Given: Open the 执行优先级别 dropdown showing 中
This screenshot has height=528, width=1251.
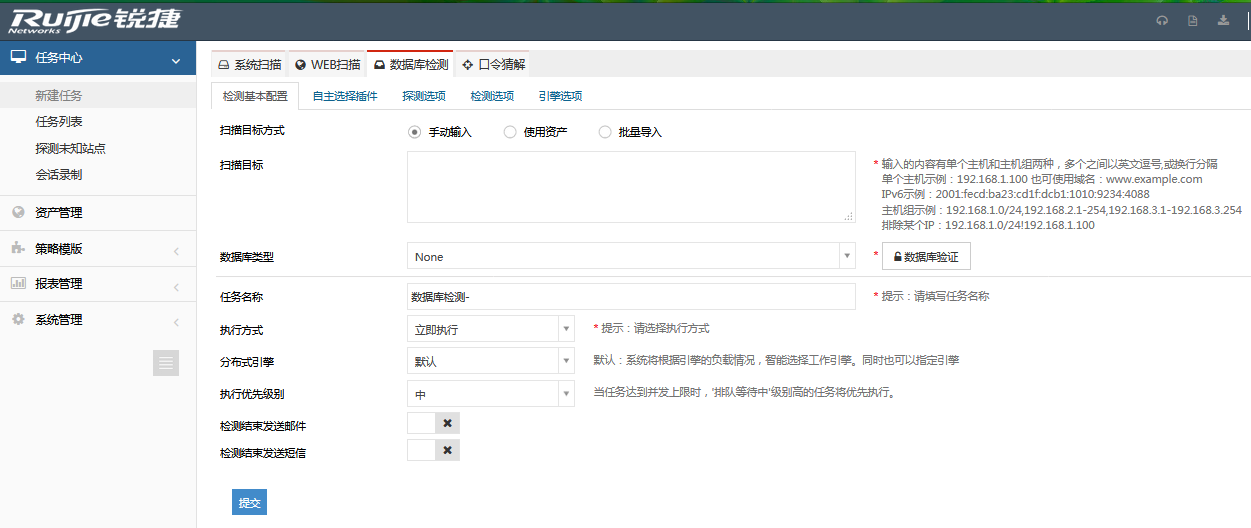Looking at the screenshot, I should pyautogui.click(x=491, y=394).
